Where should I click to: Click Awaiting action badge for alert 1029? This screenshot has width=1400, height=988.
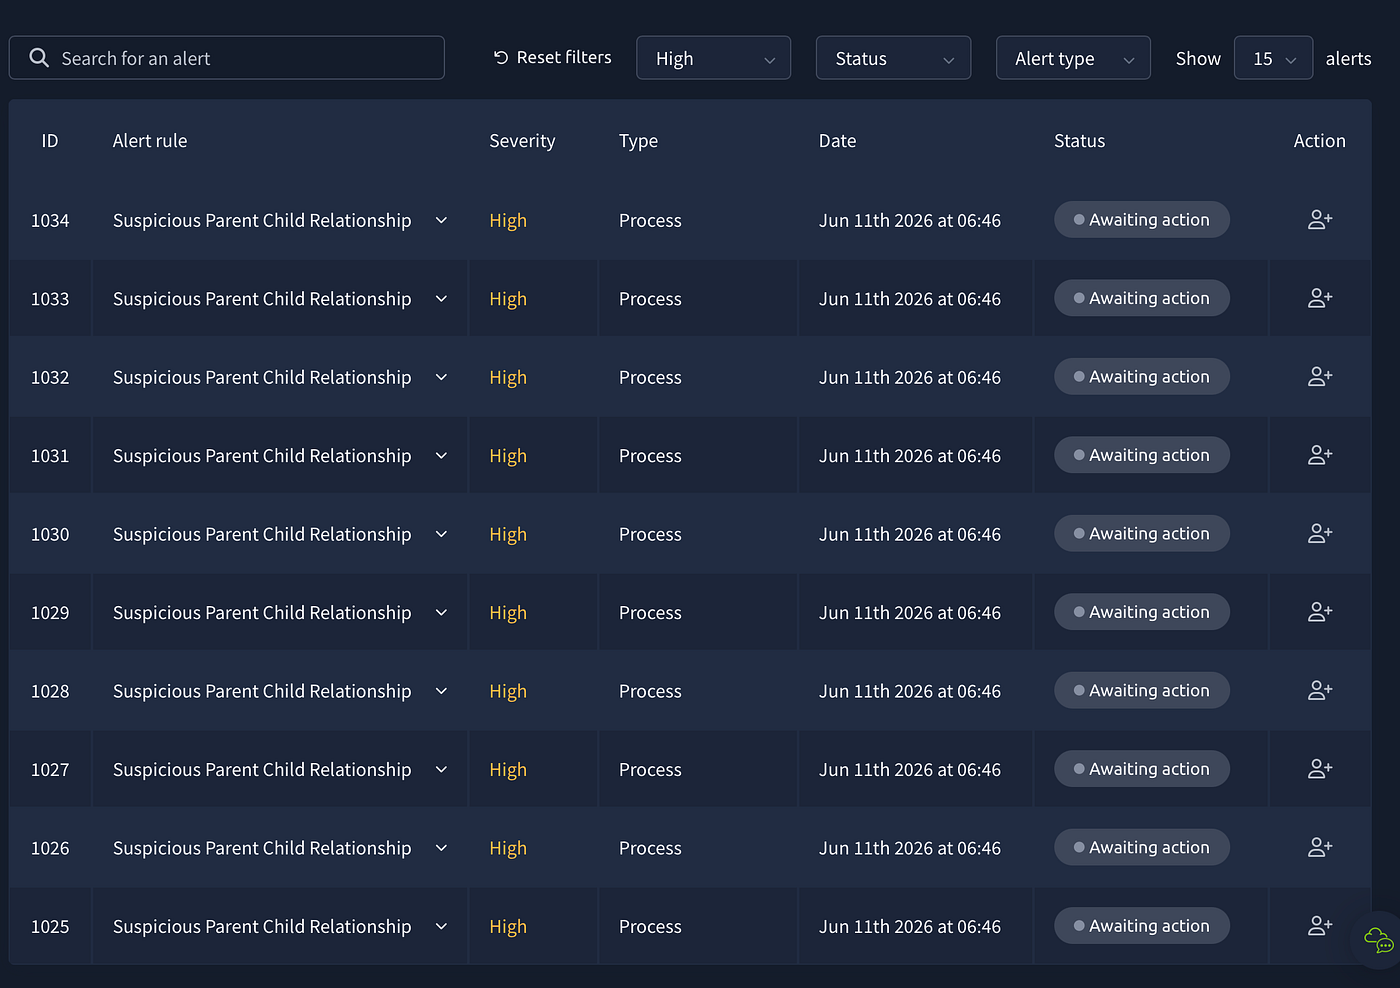click(x=1141, y=612)
